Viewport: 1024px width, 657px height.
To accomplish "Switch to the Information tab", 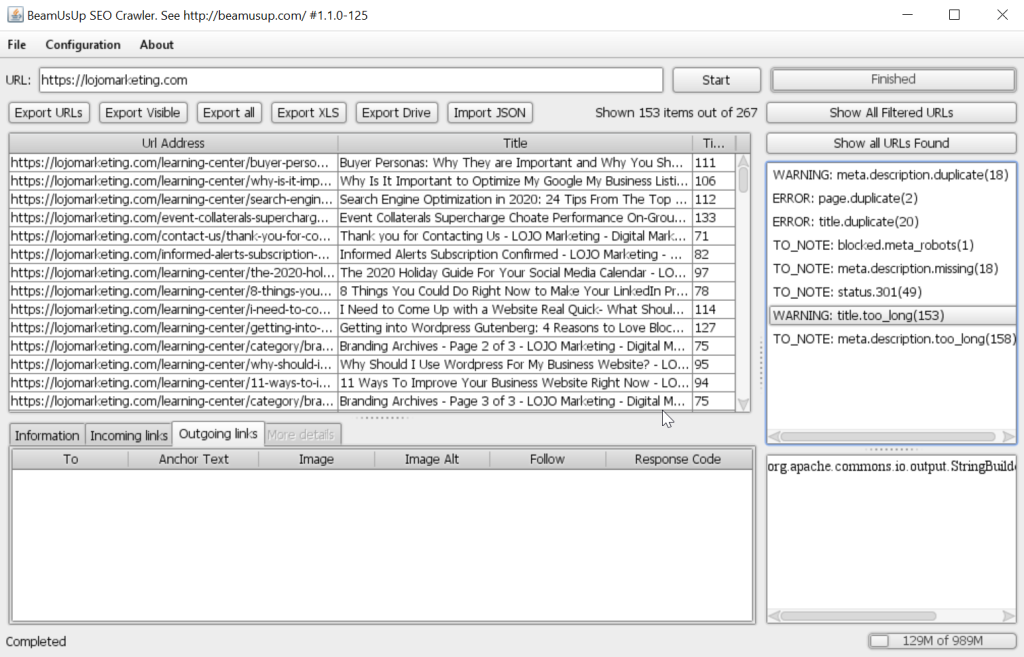I will pos(46,435).
